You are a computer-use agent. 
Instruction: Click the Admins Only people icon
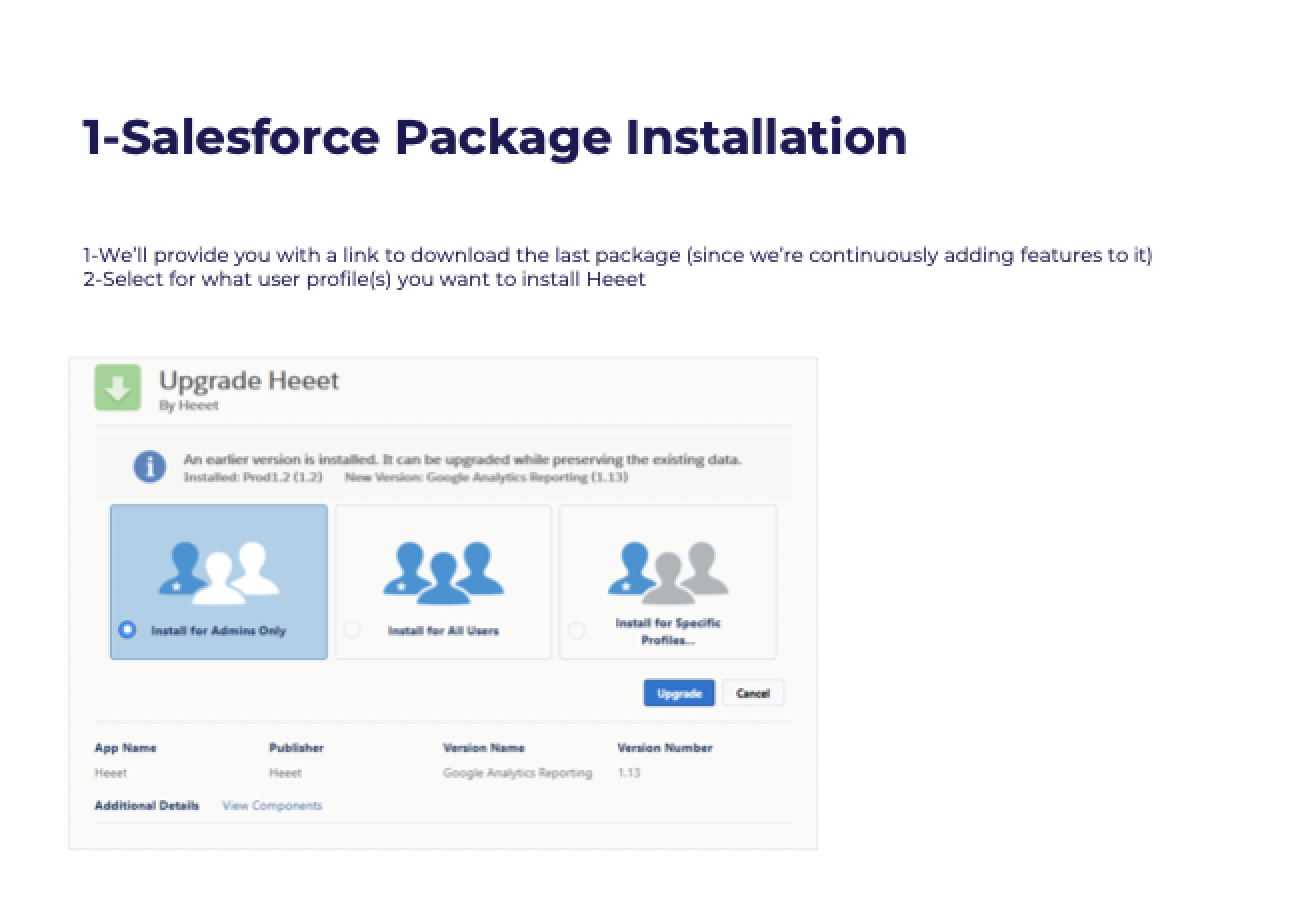click(219, 573)
